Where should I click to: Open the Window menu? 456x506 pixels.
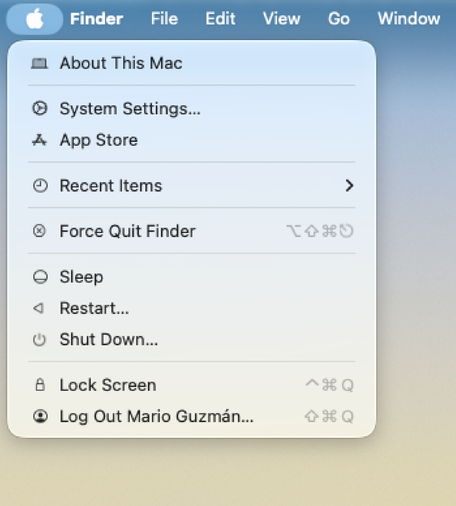click(x=409, y=19)
